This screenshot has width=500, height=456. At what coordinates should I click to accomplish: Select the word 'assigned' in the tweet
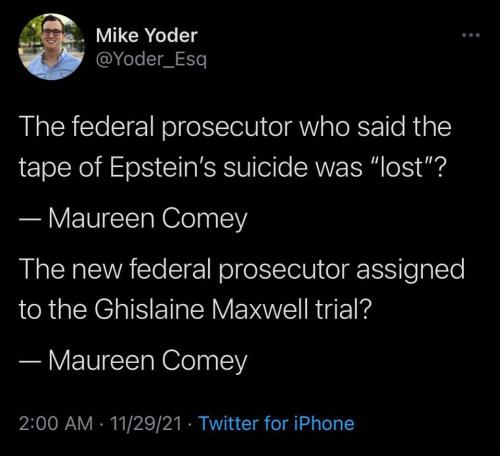pos(410,270)
